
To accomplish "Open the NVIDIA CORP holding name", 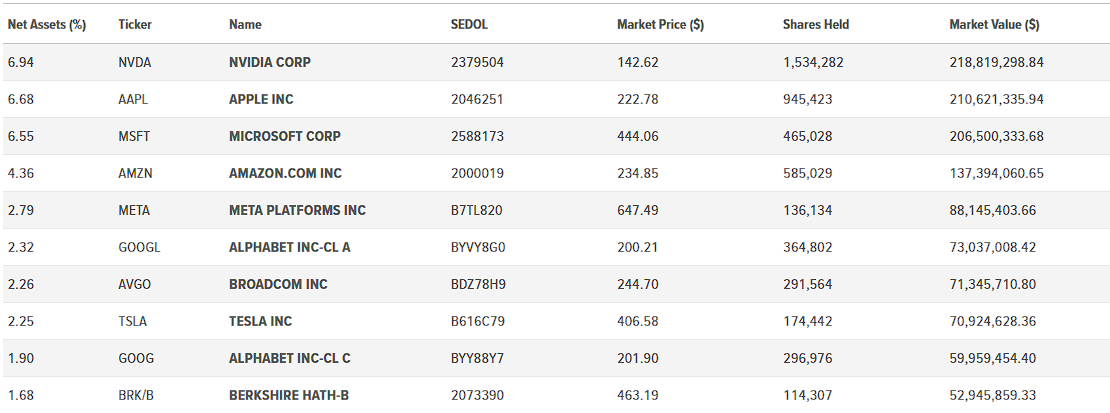I will (x=270, y=62).
